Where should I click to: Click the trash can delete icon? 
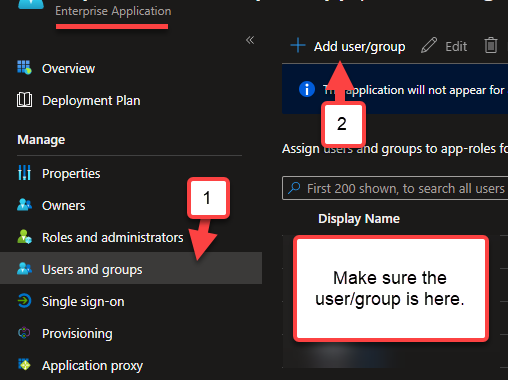coord(491,45)
